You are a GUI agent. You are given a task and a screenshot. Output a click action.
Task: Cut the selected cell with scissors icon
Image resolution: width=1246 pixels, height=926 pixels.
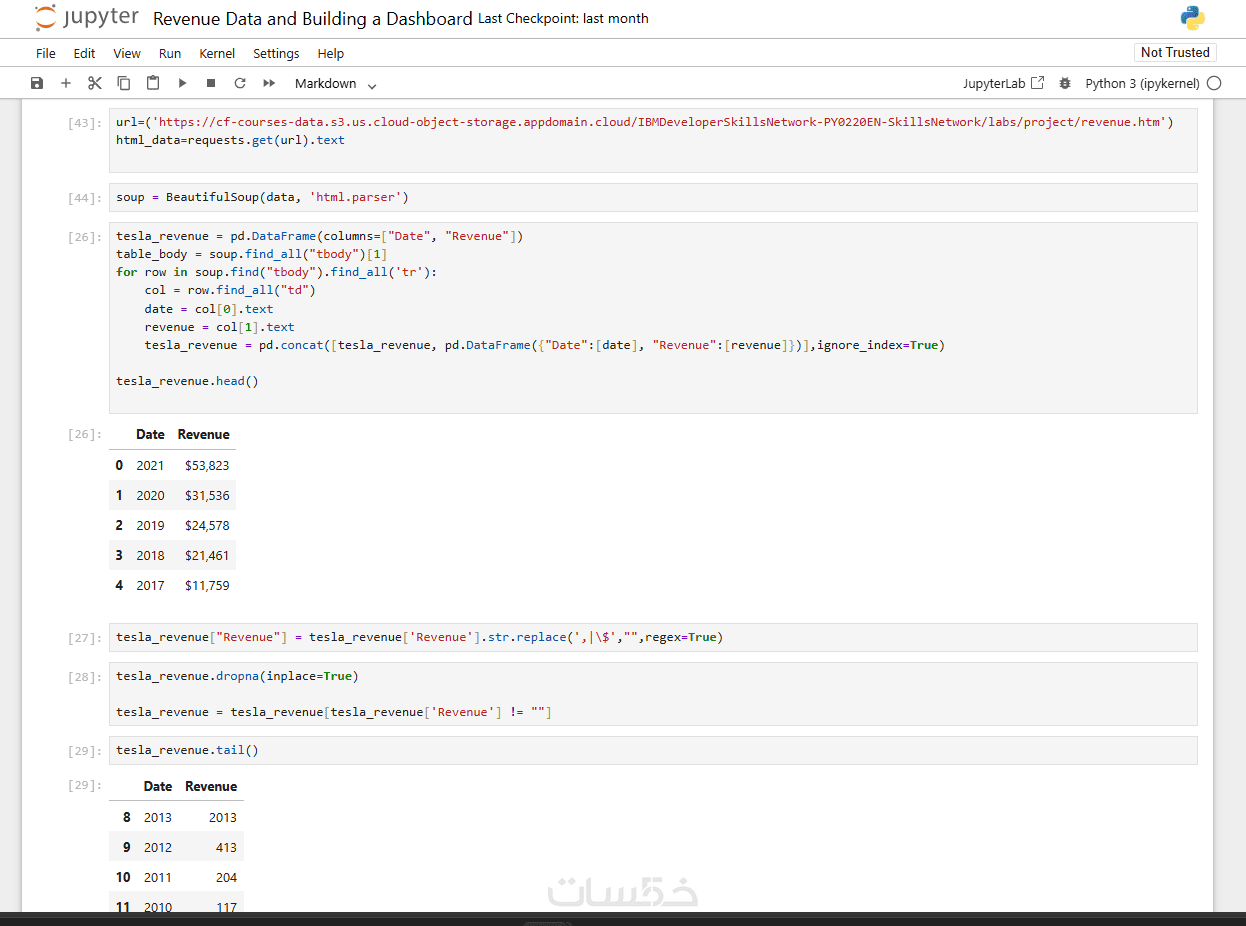point(95,84)
